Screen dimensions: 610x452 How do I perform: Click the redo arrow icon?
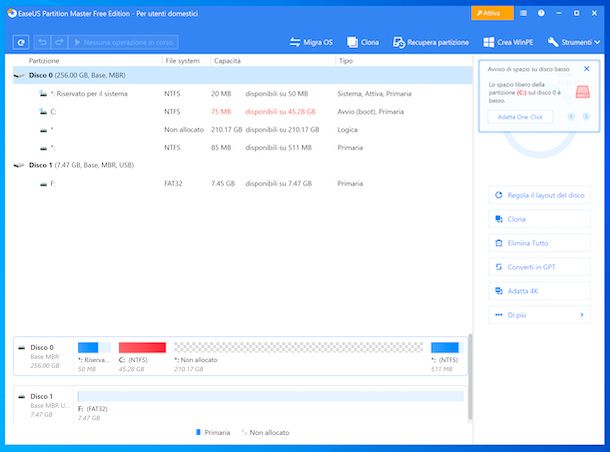[x=59, y=42]
